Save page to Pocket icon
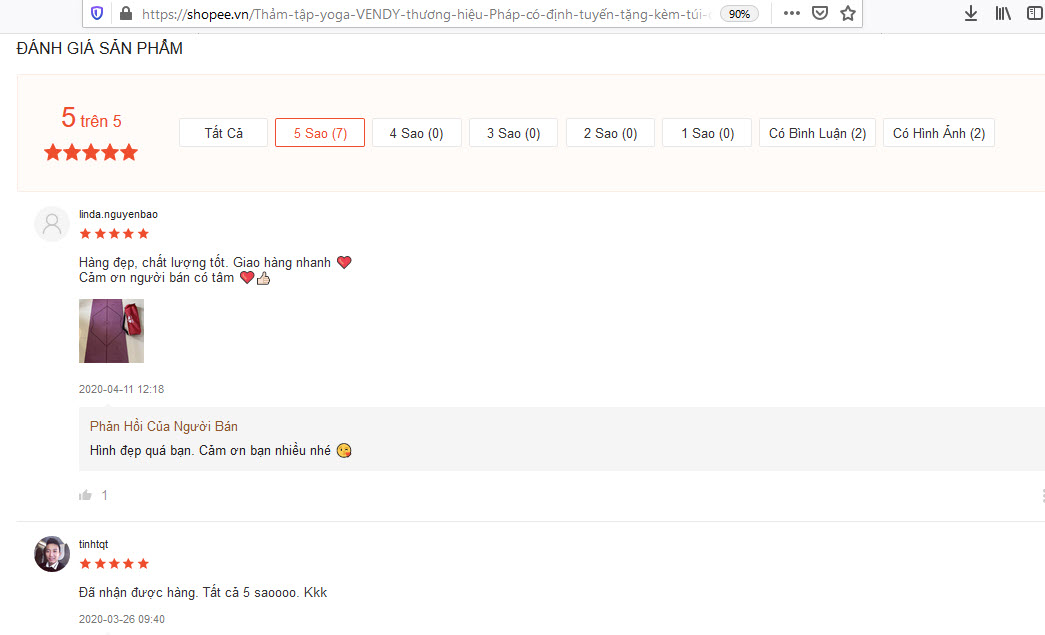 point(820,13)
